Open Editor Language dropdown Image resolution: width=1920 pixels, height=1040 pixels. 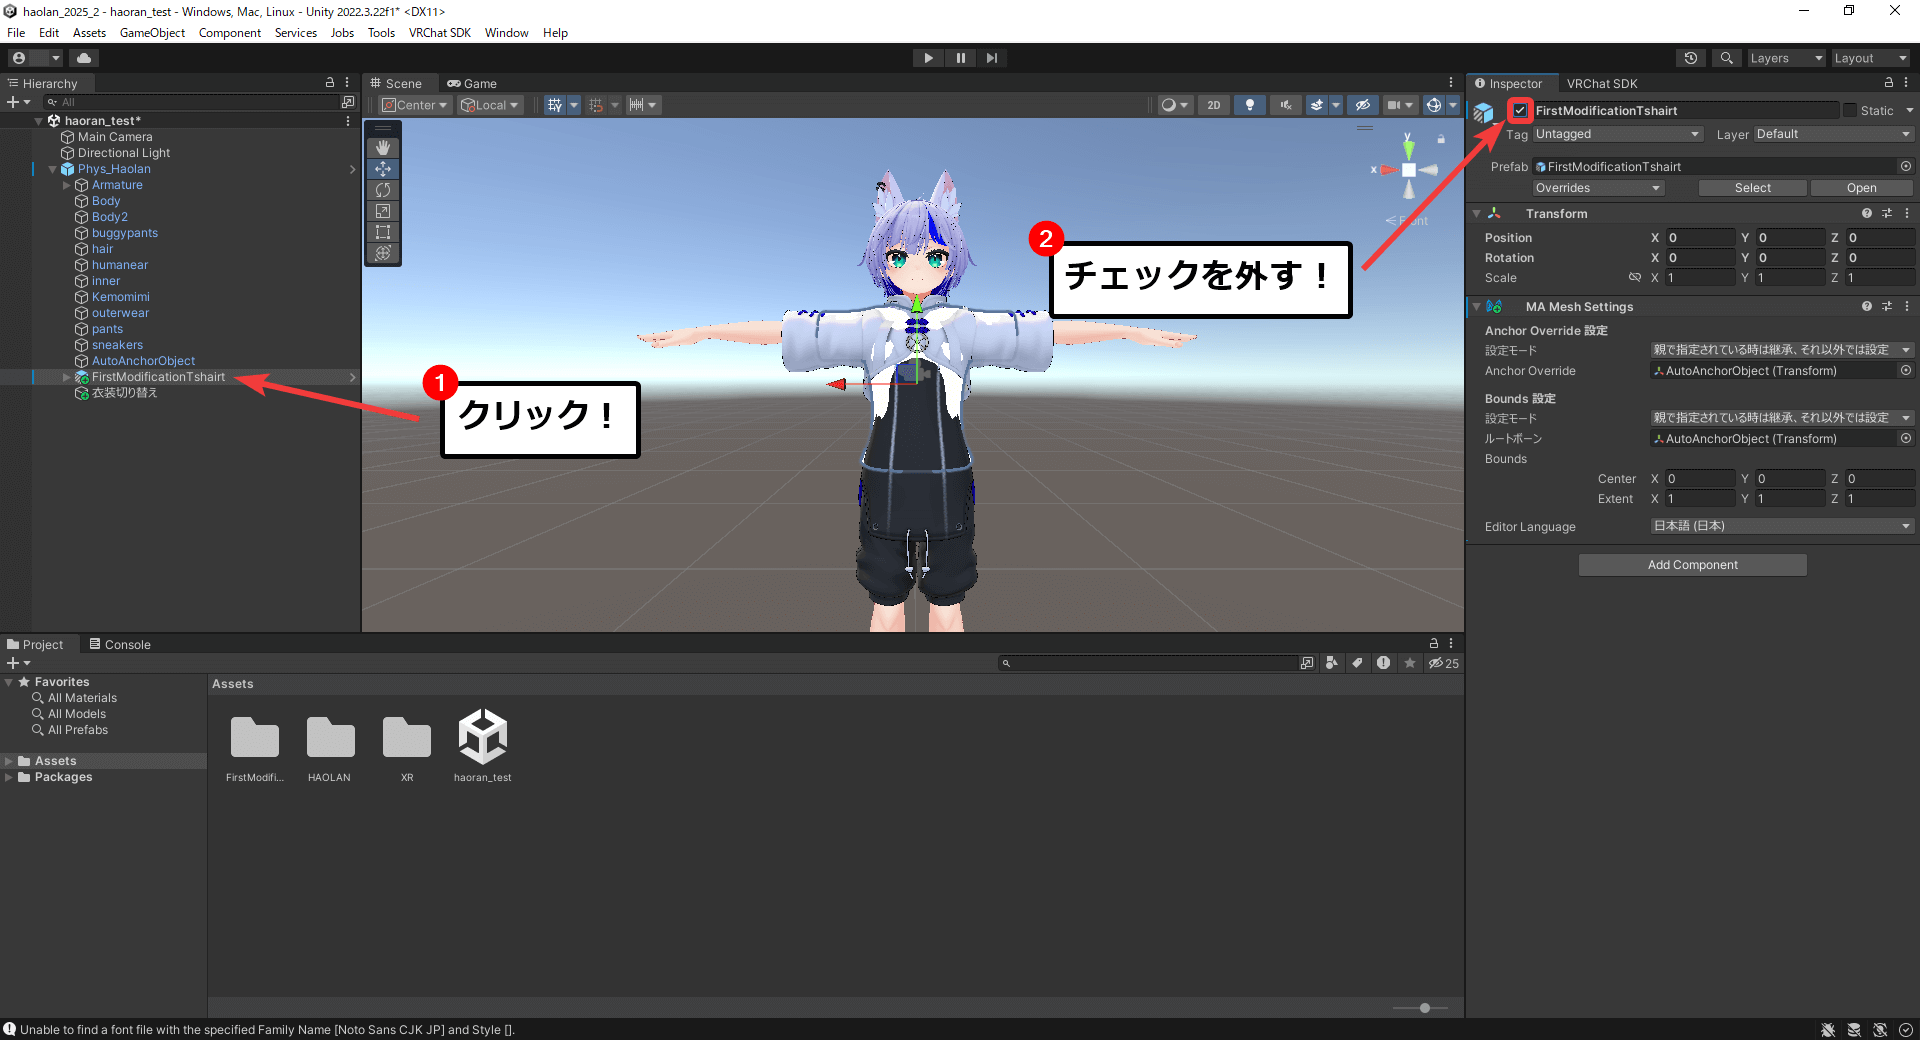pyautogui.click(x=1781, y=526)
